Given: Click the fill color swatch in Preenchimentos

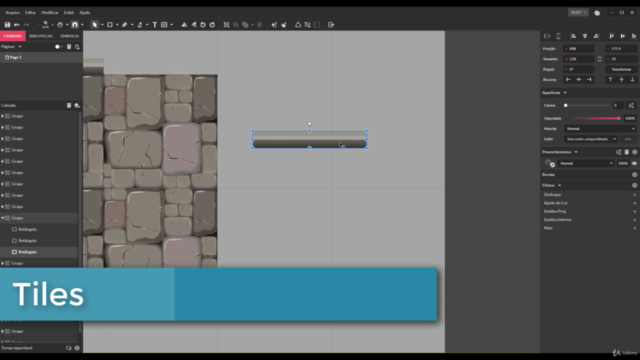Looking at the screenshot, I should point(549,163).
